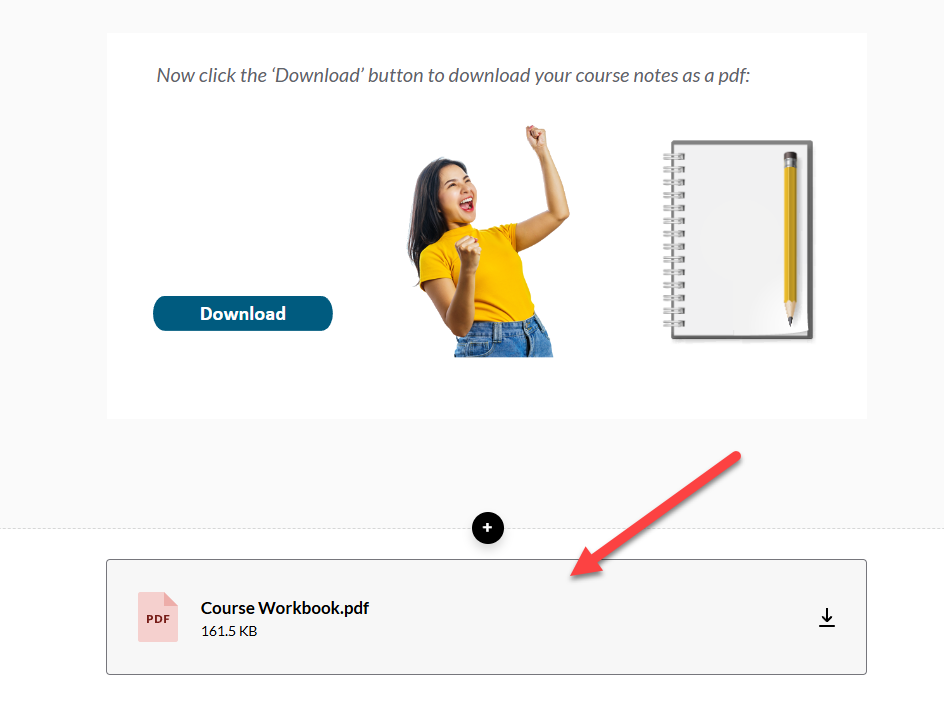Viewport: 944px width, 702px height.
Task: Click the spiral binding rings of the notebook
Action: click(x=674, y=240)
